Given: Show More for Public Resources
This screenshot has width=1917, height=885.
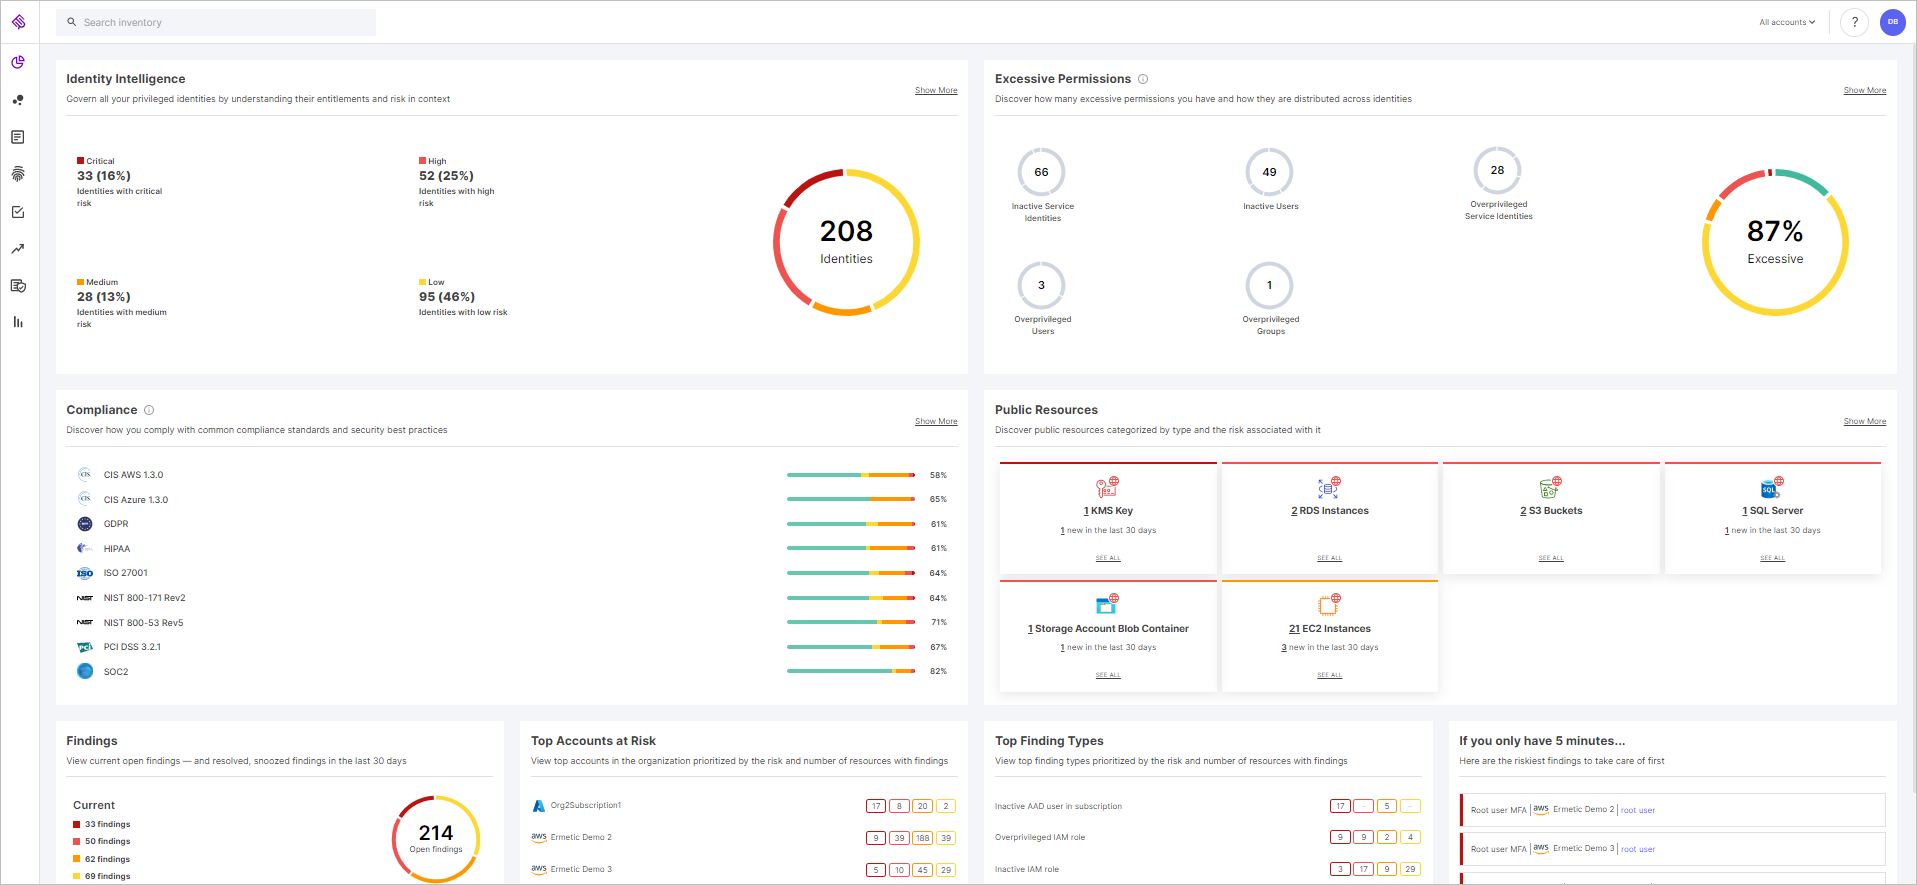Looking at the screenshot, I should click(x=1865, y=422).
